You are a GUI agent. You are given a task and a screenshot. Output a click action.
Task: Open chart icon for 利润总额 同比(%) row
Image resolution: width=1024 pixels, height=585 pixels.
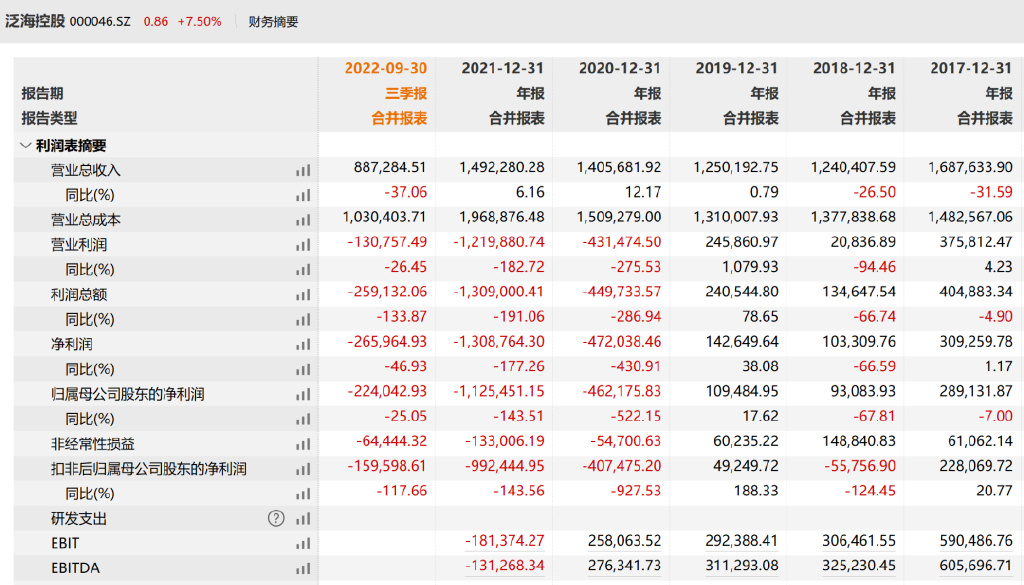[303, 320]
